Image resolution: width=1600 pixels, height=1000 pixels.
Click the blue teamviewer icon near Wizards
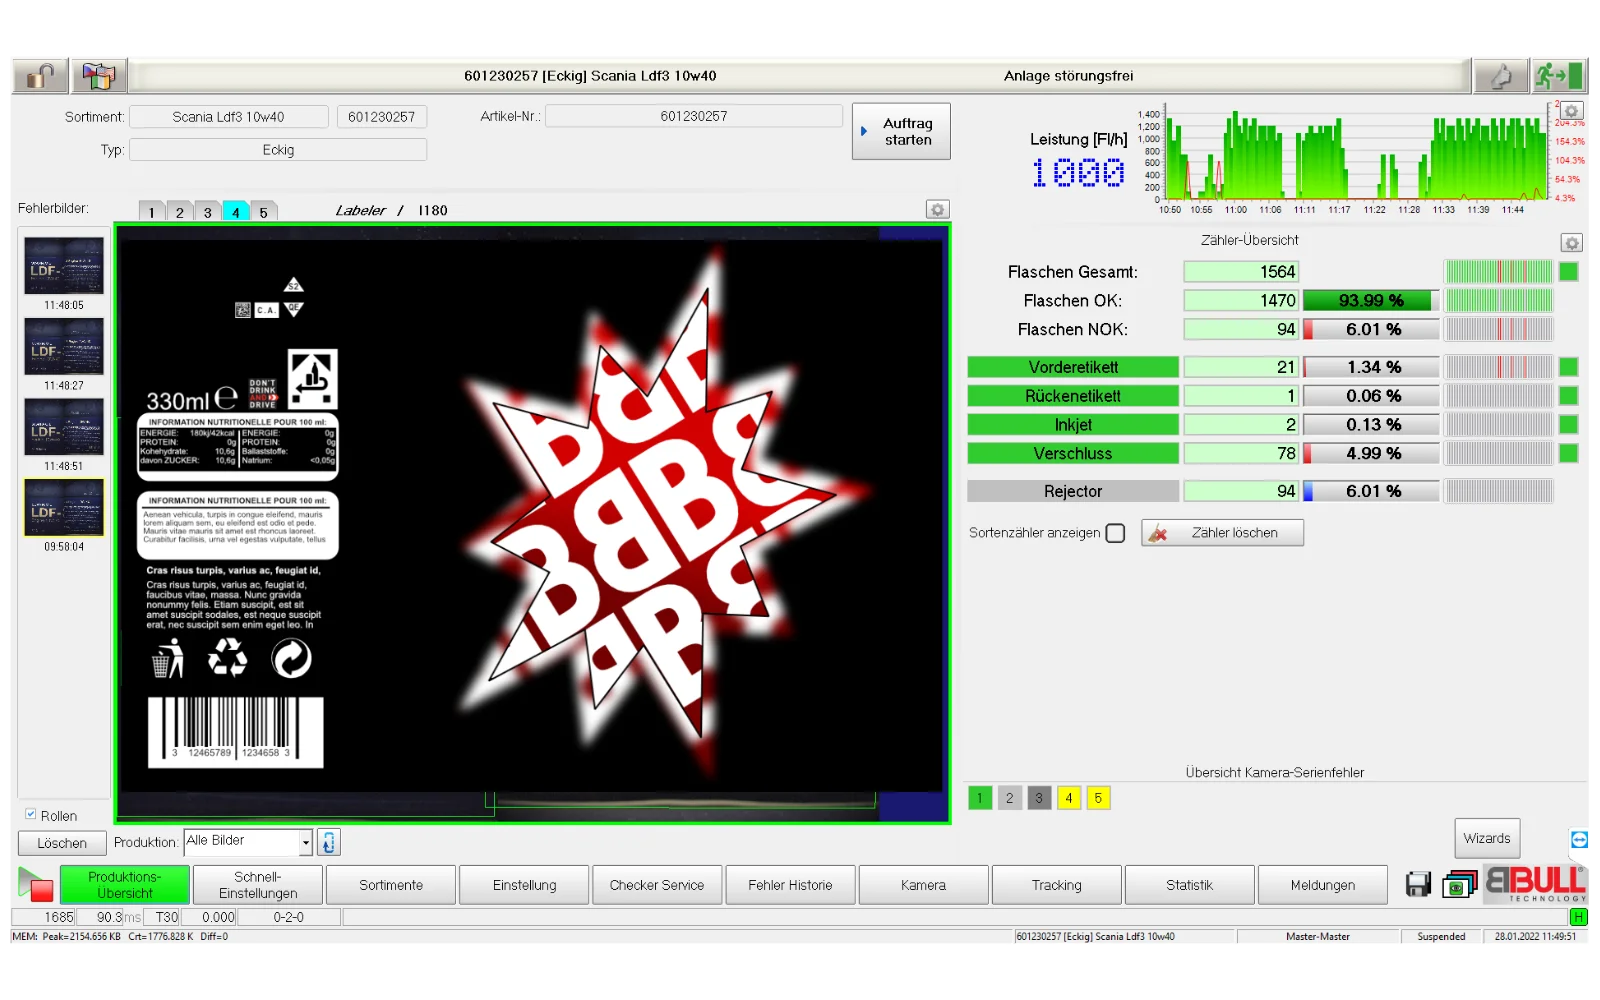point(1579,839)
